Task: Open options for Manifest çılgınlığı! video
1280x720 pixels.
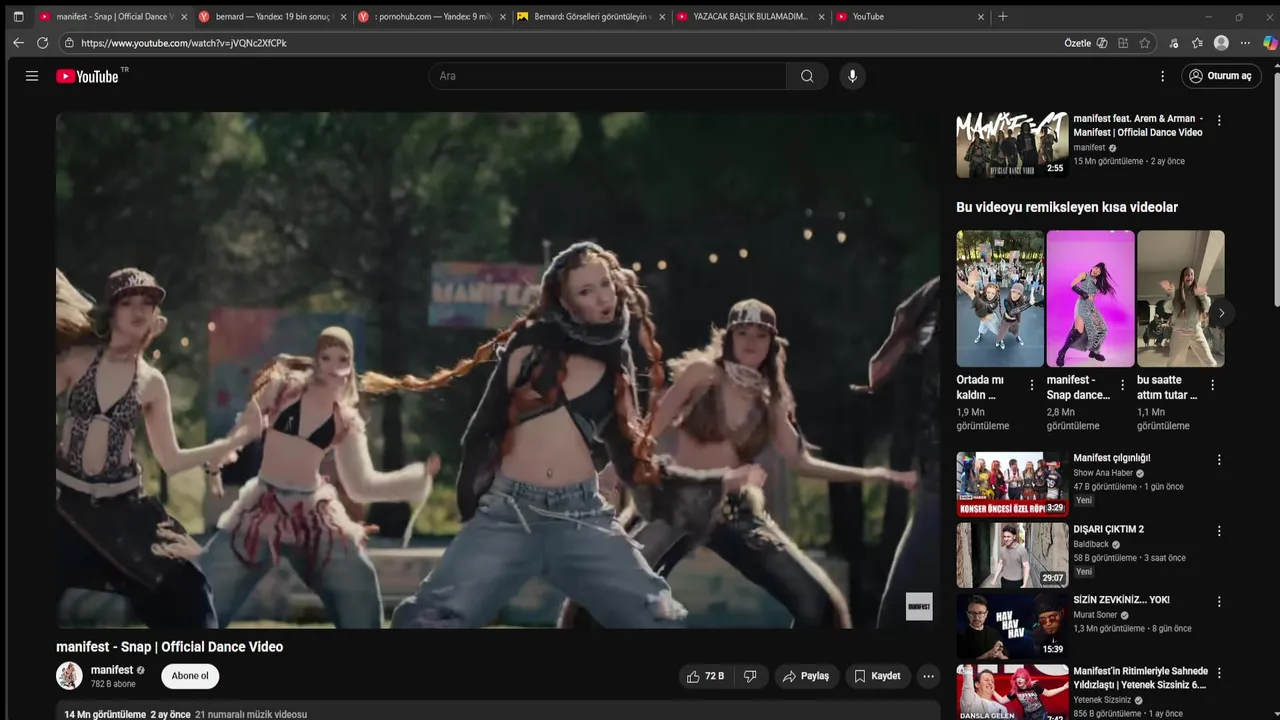Action: [x=1219, y=460]
